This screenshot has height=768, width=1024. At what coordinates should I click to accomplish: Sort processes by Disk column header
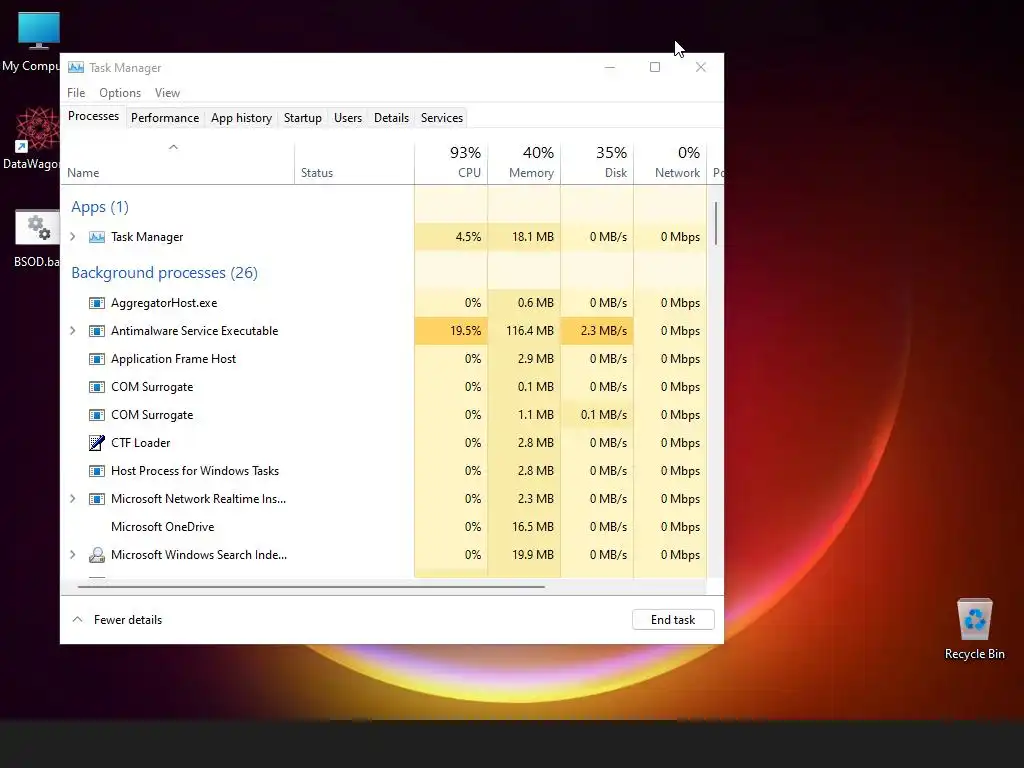coord(598,161)
